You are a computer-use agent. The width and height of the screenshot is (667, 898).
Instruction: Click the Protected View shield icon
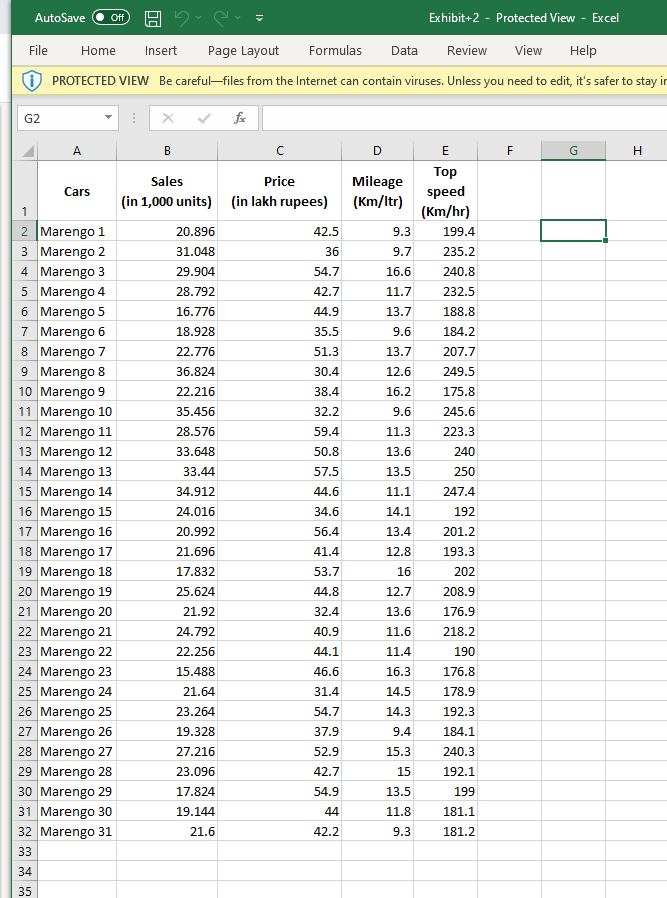32,81
